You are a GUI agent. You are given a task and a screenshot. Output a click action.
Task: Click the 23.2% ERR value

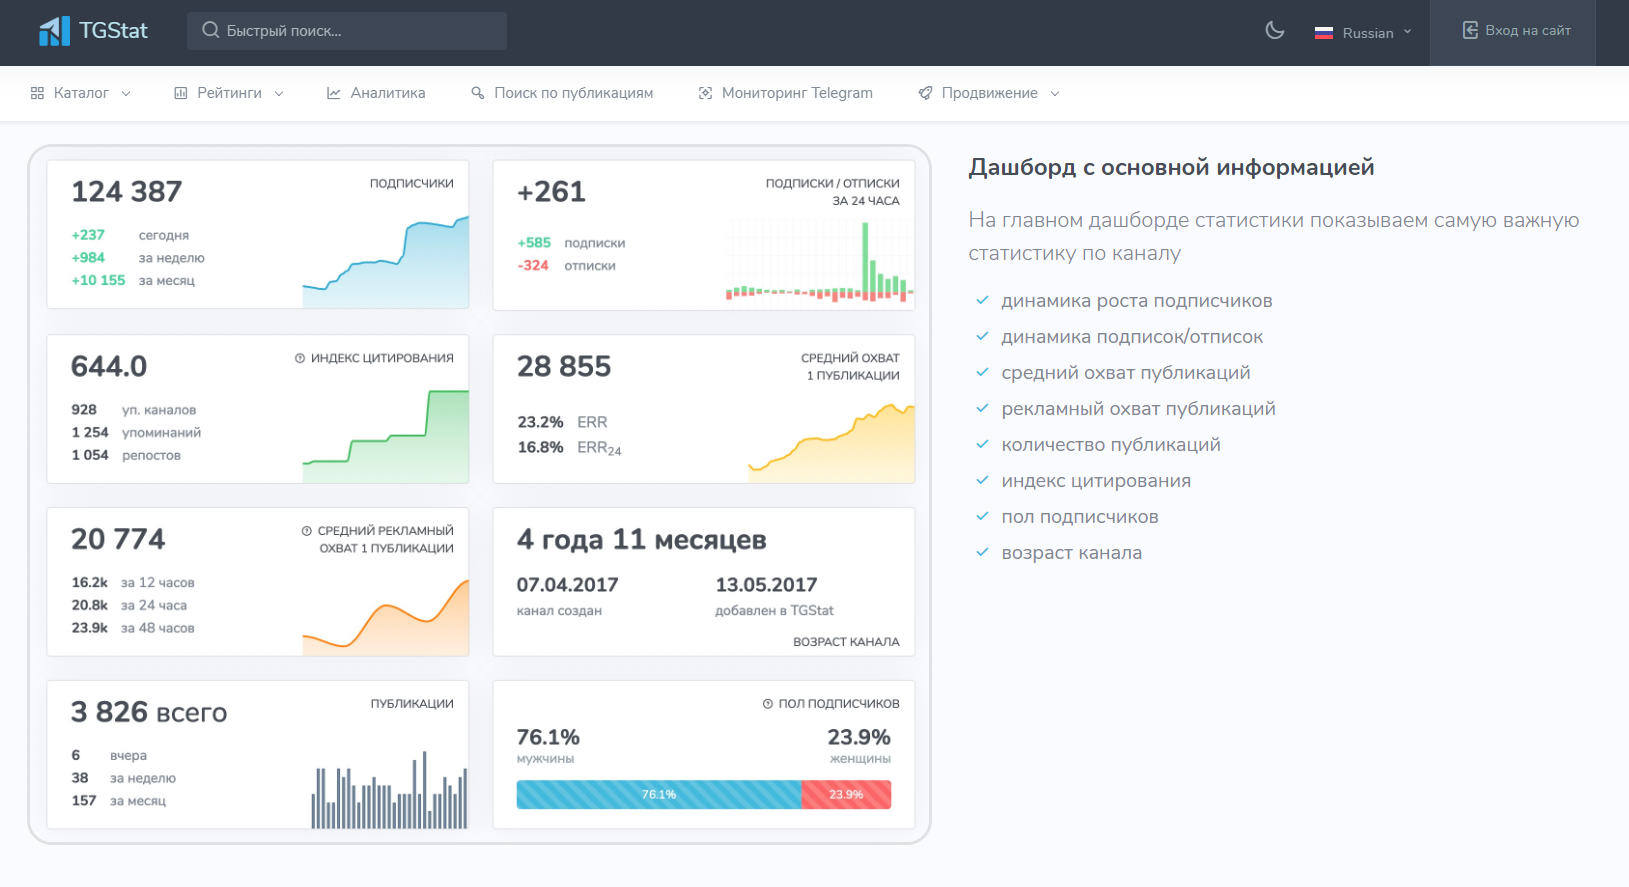pos(541,422)
